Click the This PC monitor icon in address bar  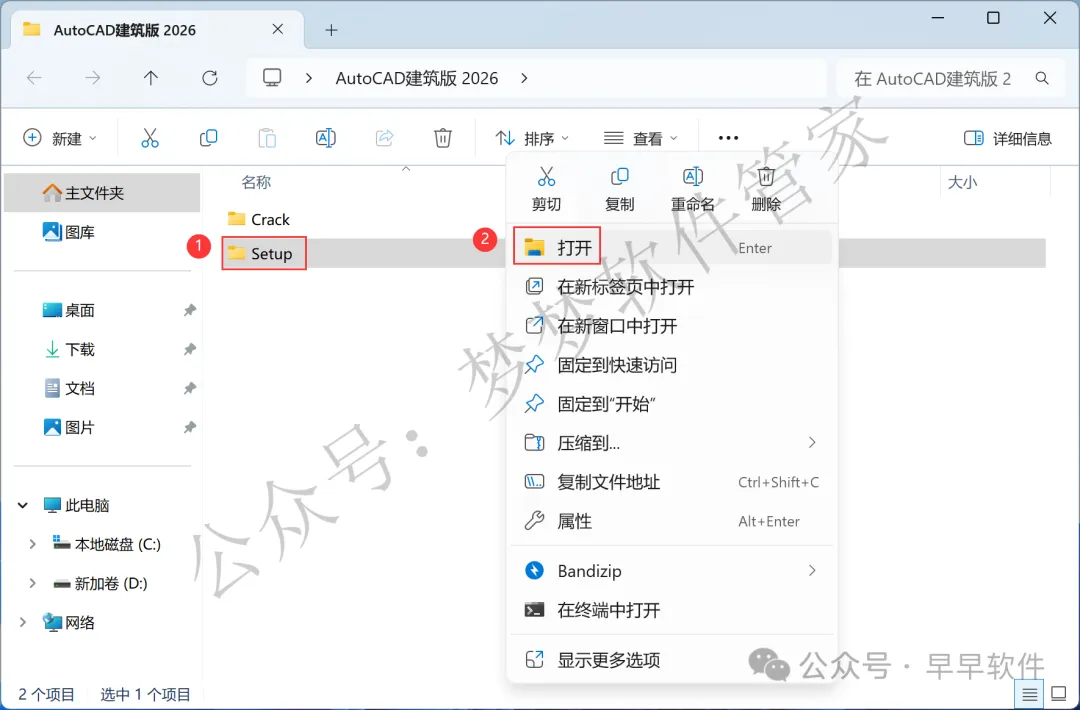pyautogui.click(x=272, y=78)
